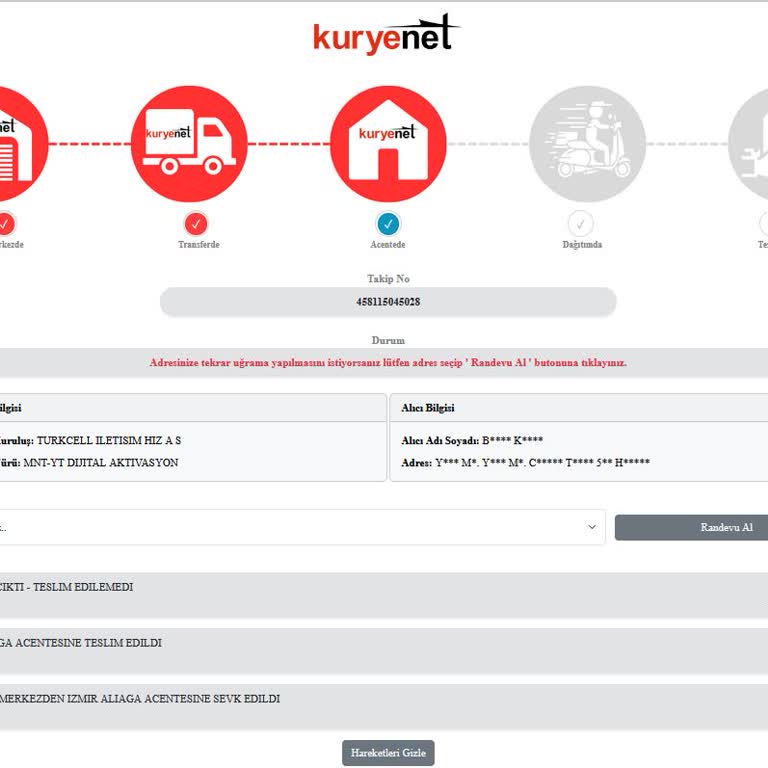Click the Hareketleri Gizle button

[388, 753]
